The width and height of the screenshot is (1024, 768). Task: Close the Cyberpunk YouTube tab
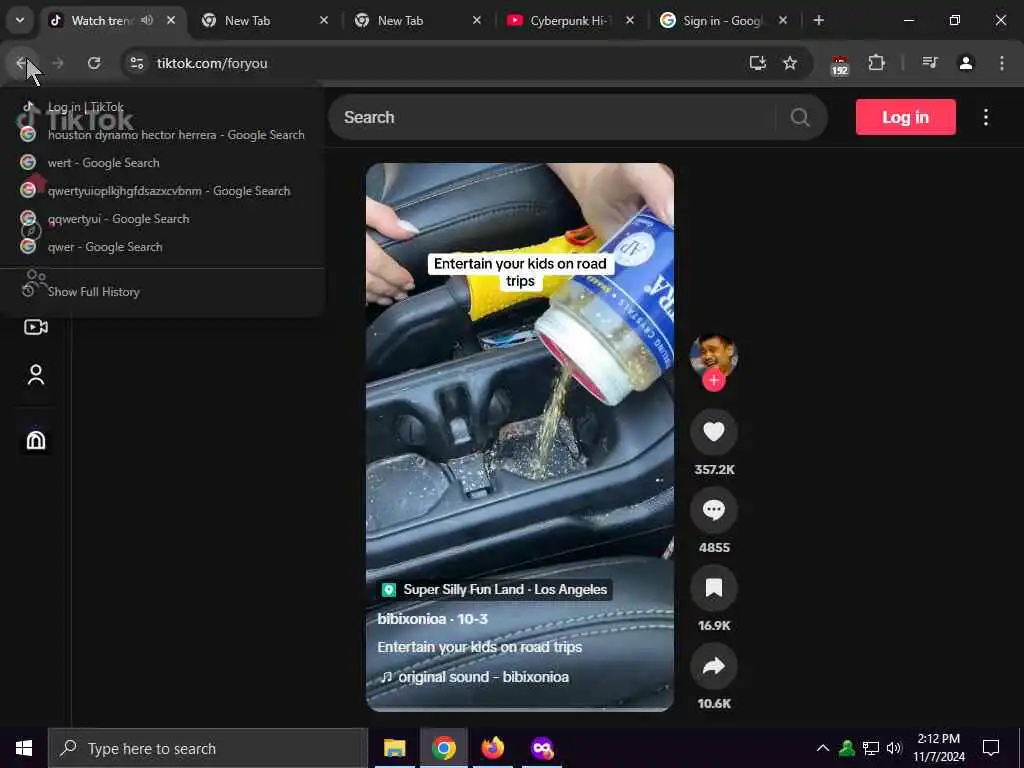click(630, 21)
